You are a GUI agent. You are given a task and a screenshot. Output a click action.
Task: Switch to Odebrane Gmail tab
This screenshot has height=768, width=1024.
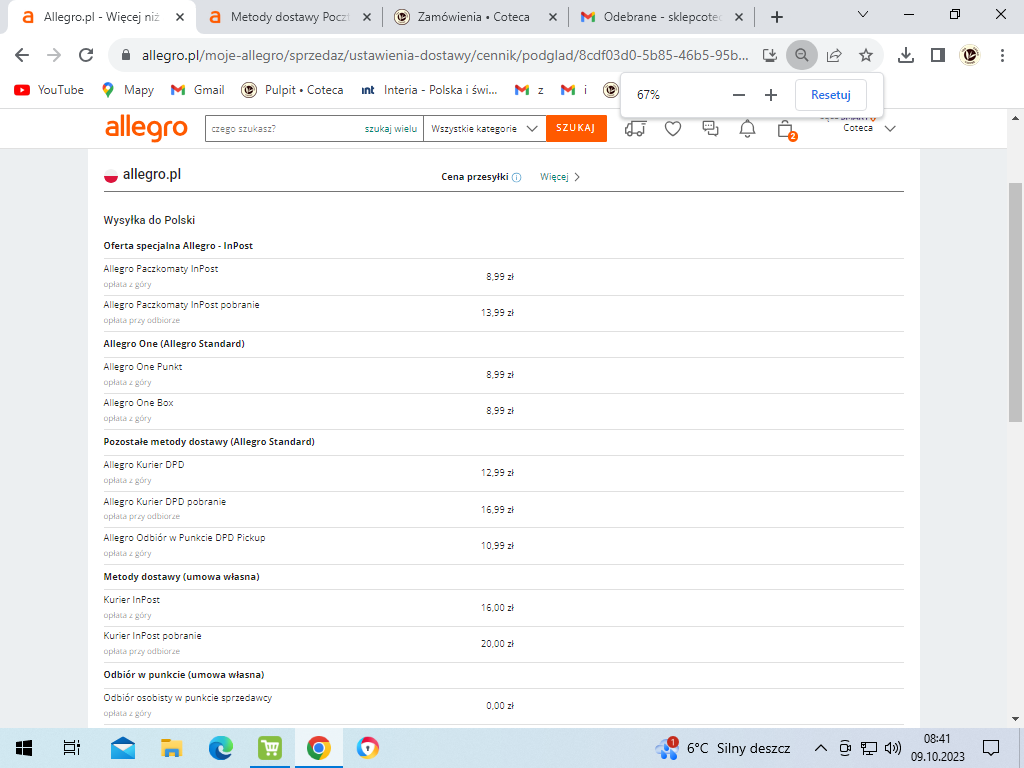coord(660,17)
